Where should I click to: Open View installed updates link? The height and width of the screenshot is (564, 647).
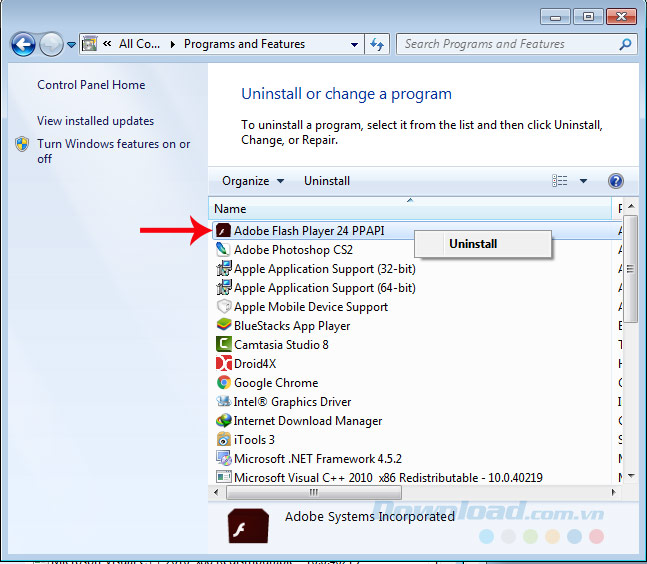(x=95, y=121)
